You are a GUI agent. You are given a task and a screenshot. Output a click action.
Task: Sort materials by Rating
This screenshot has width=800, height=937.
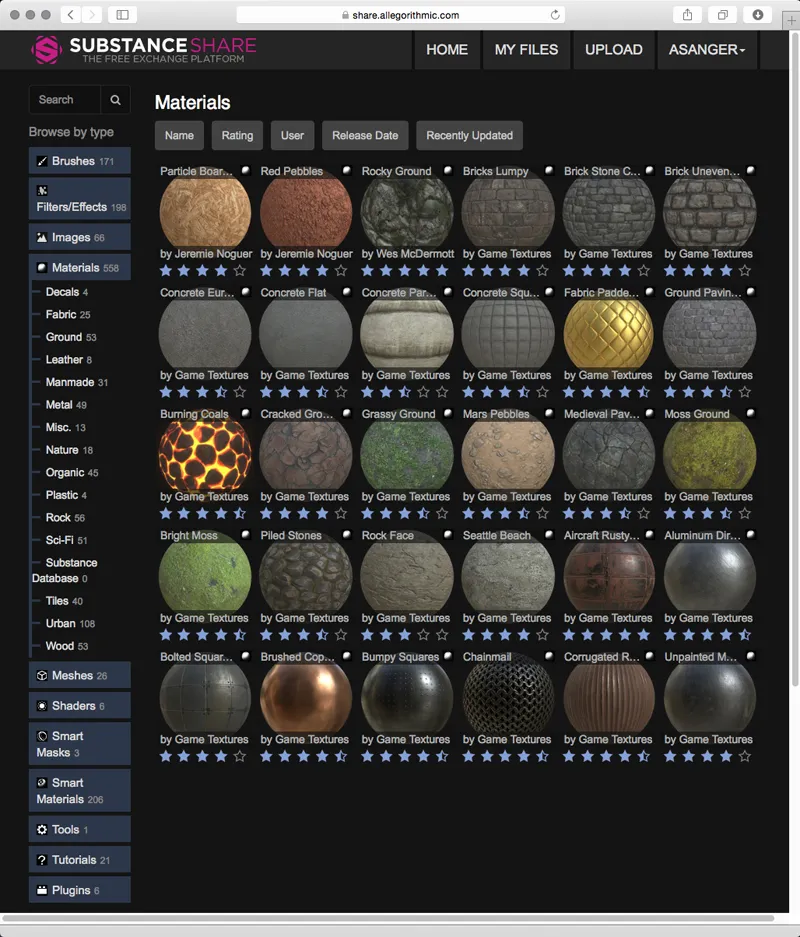pos(237,136)
